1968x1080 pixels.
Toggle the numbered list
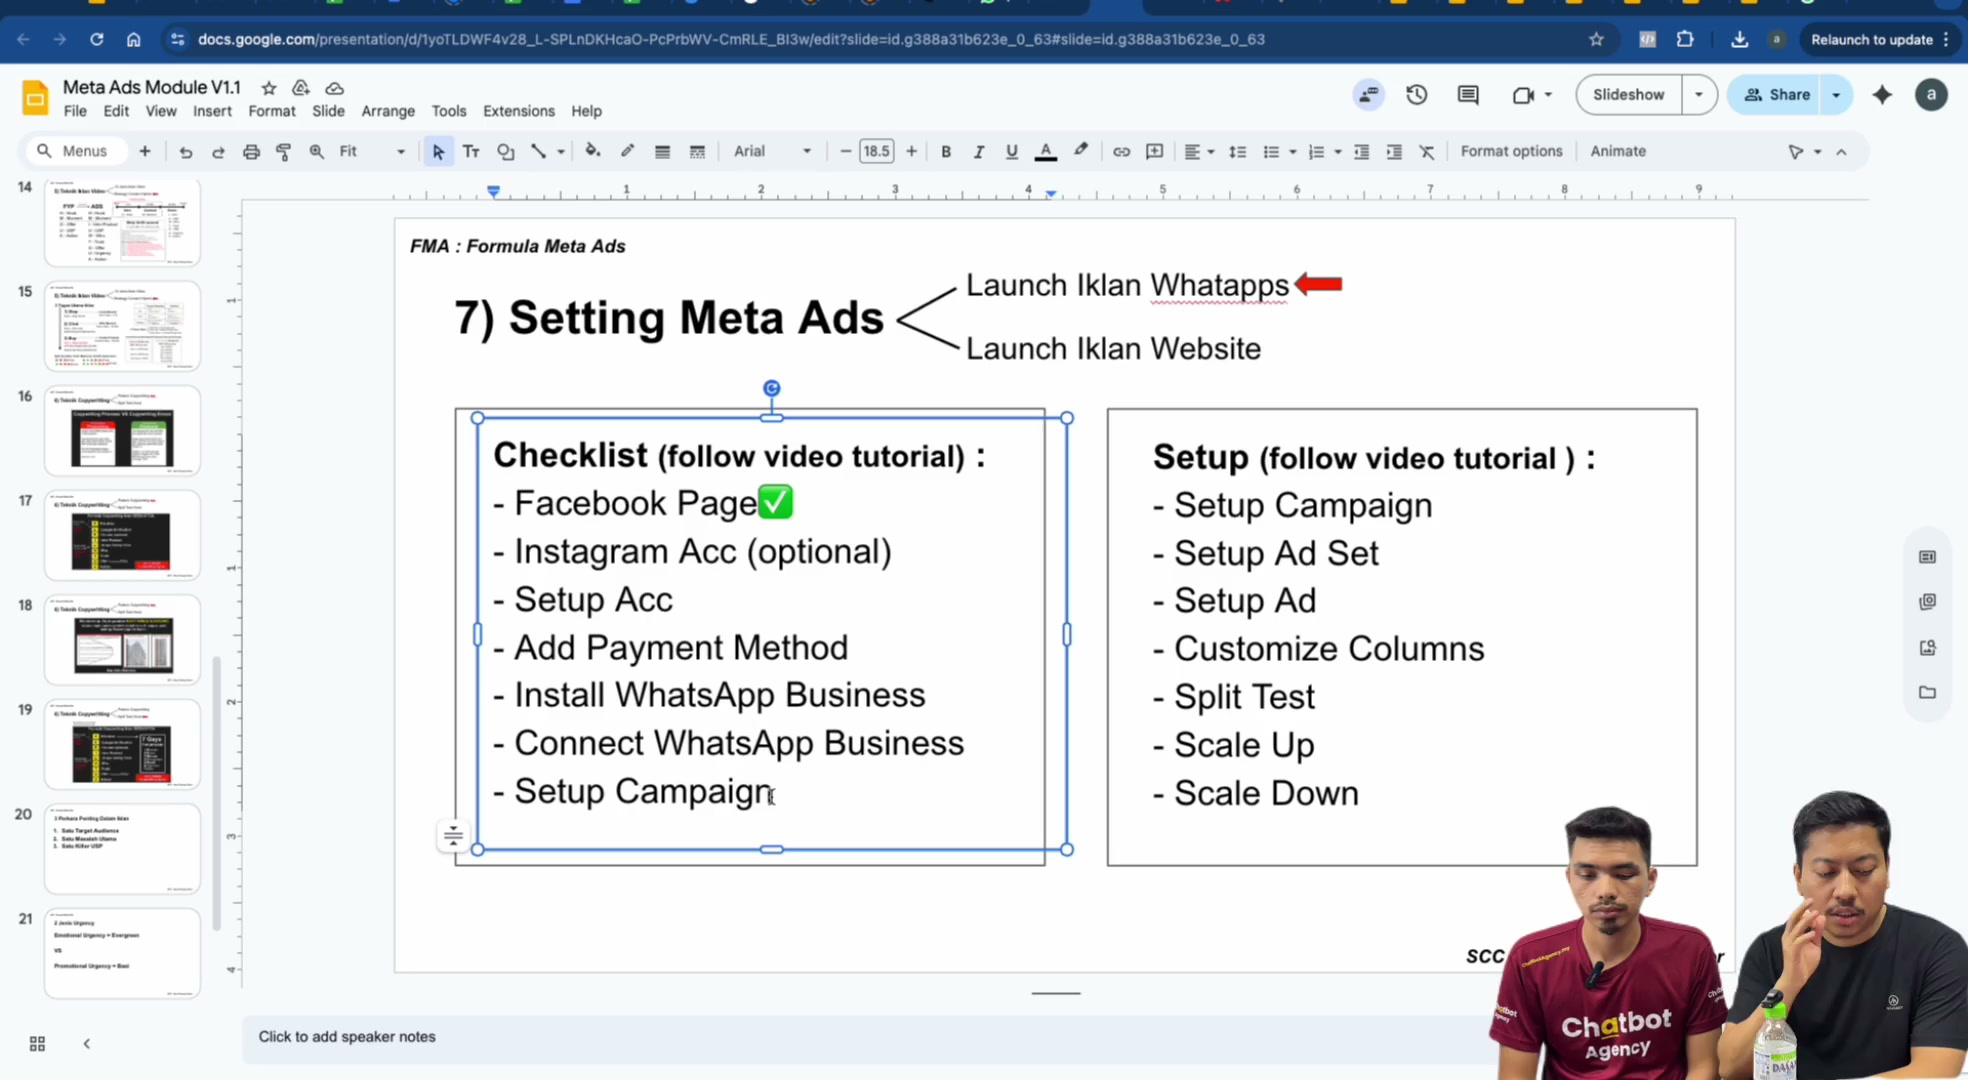[x=1316, y=152]
